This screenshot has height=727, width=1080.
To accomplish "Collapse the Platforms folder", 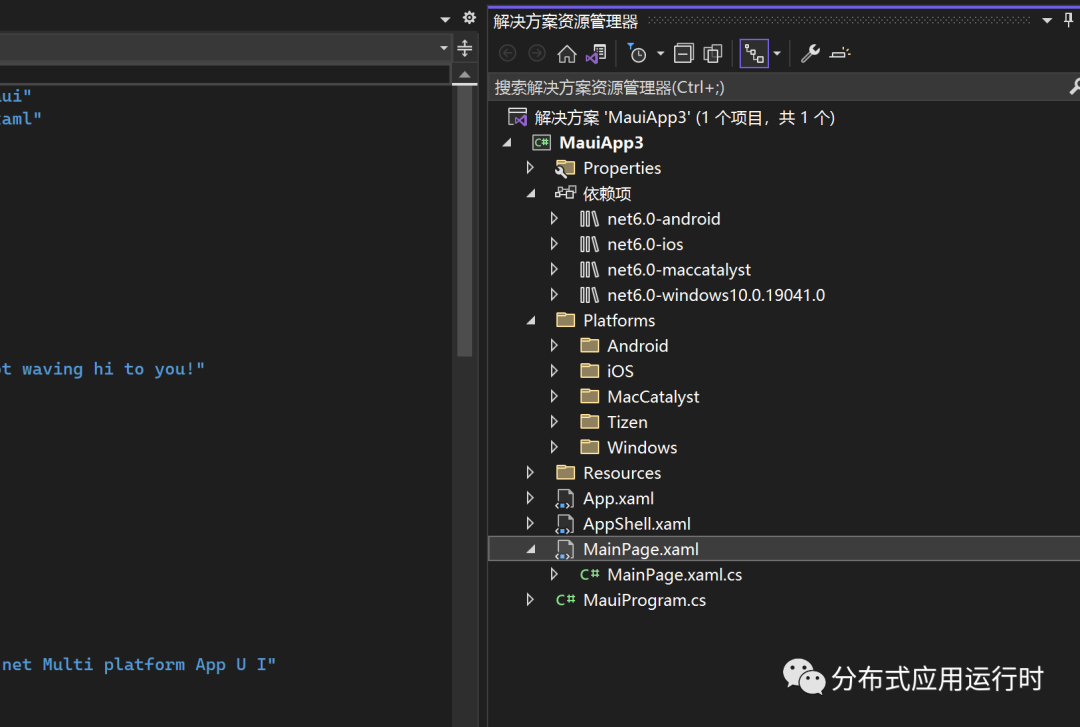I will coord(531,320).
